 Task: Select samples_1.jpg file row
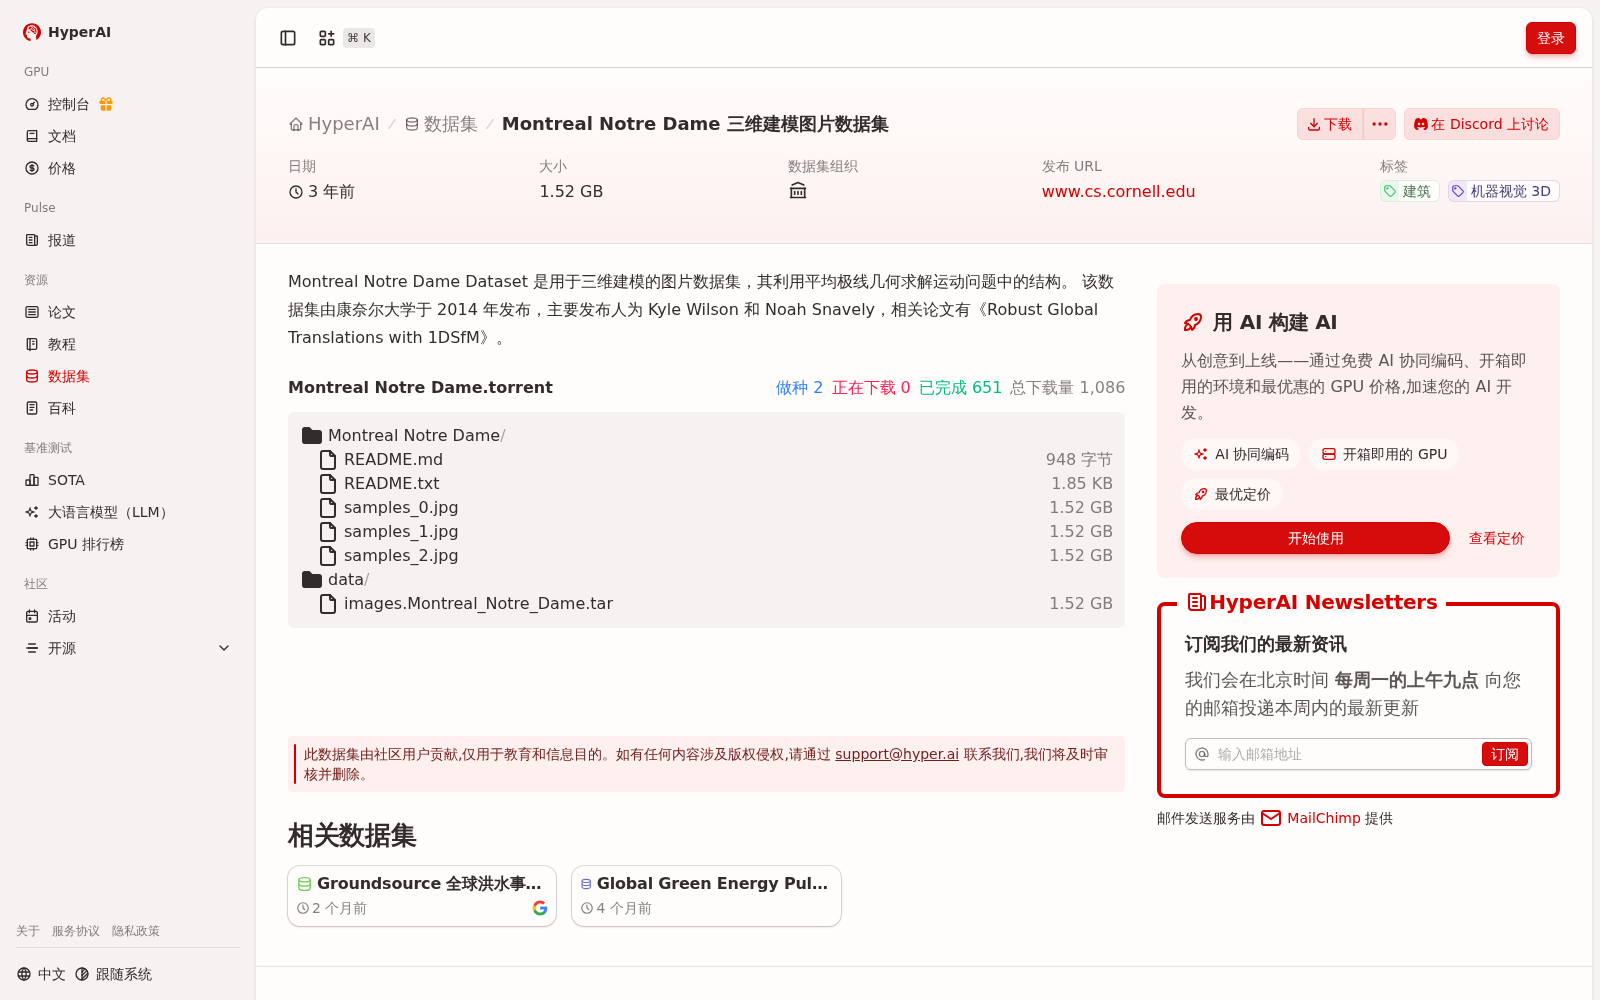click(x=706, y=532)
